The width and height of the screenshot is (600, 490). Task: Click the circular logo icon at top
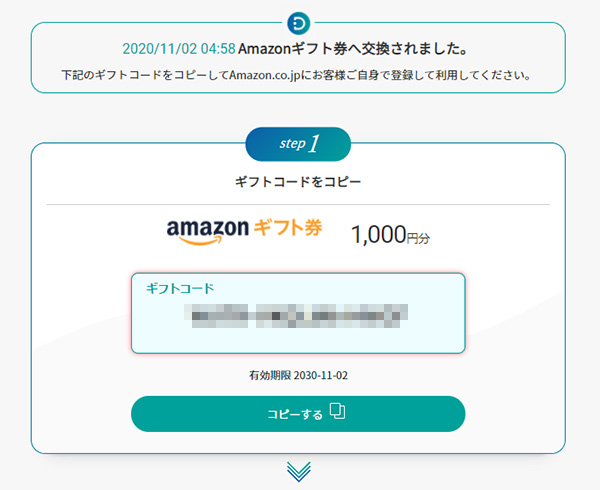pos(298,23)
